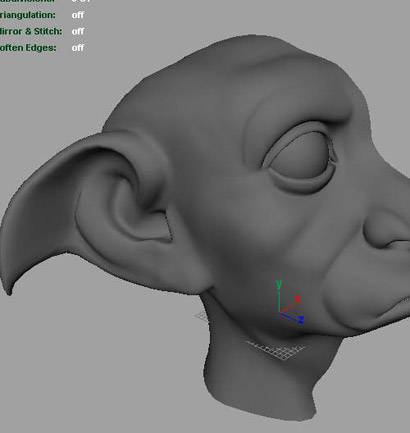Click the green Y axis label
The width and height of the screenshot is (410, 433).
coord(279,285)
